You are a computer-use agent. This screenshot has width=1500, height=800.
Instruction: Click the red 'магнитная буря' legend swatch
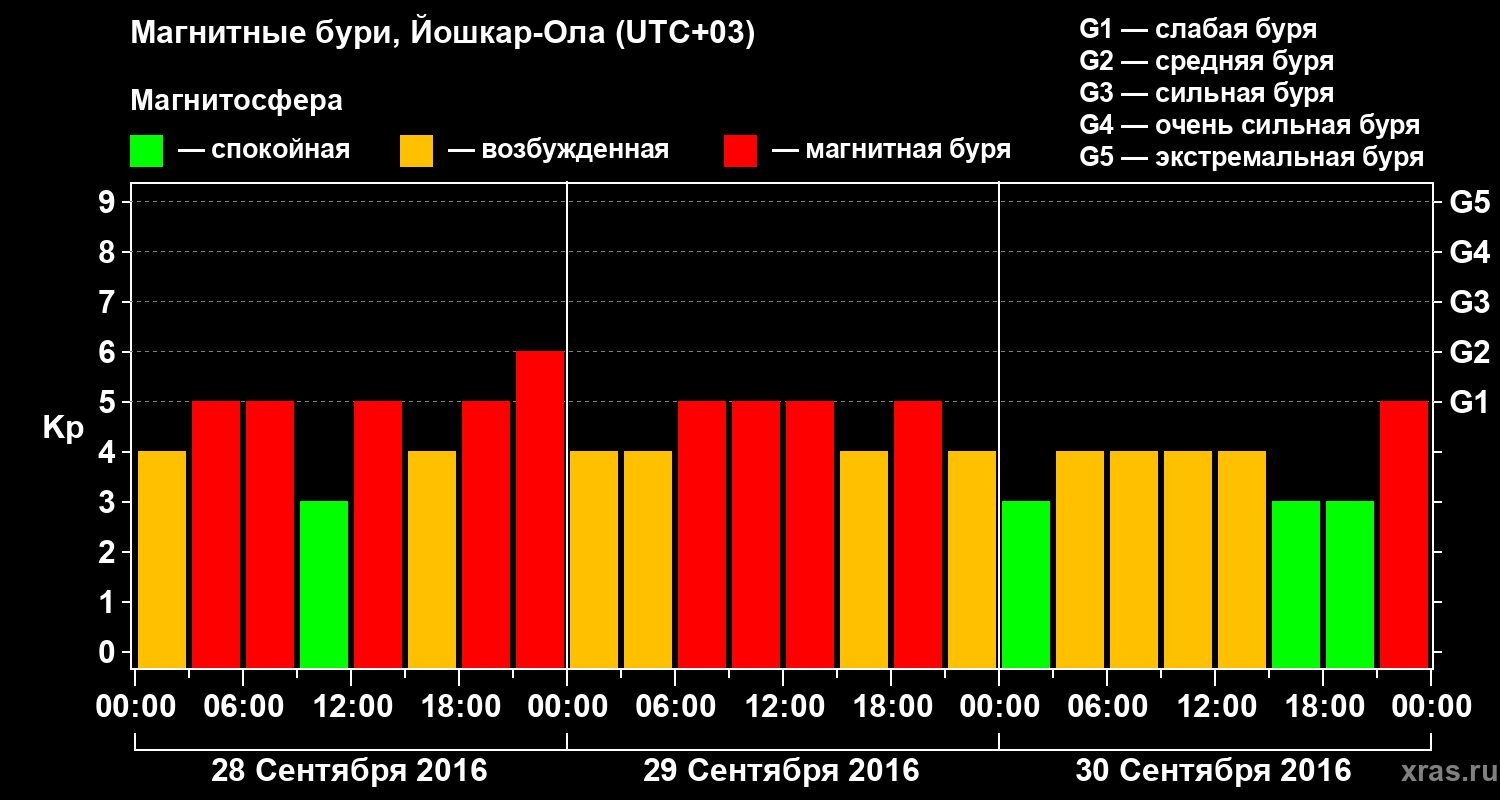coord(740,151)
